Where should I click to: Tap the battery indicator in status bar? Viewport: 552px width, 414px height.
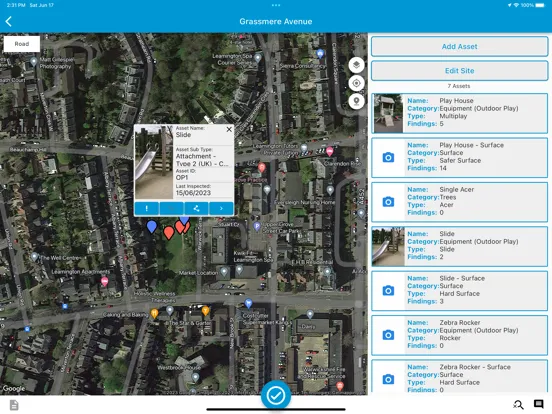pyautogui.click(x=540, y=5)
